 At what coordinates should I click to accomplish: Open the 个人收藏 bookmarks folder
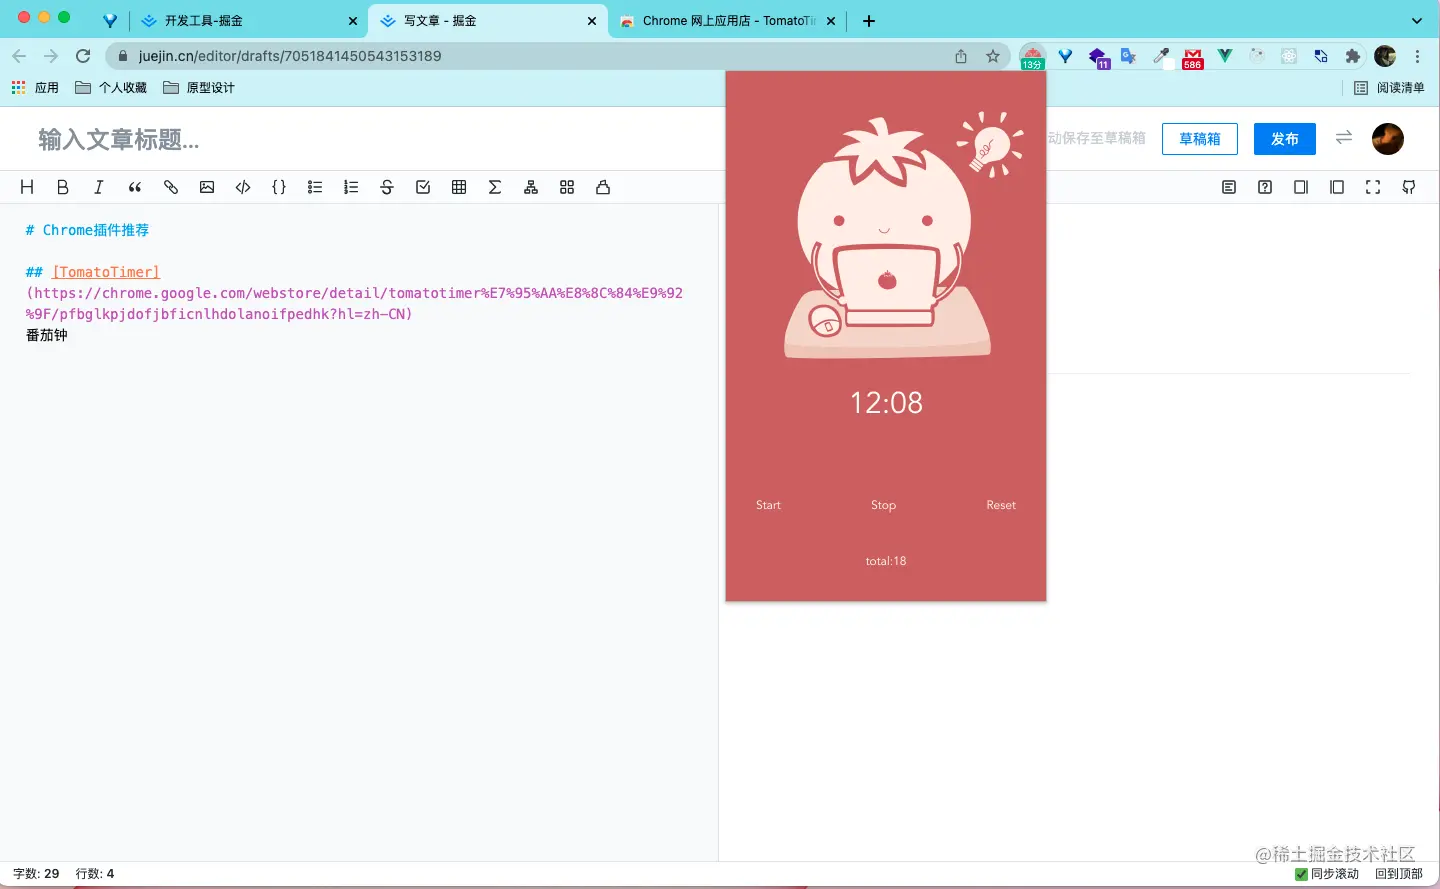click(x=111, y=88)
